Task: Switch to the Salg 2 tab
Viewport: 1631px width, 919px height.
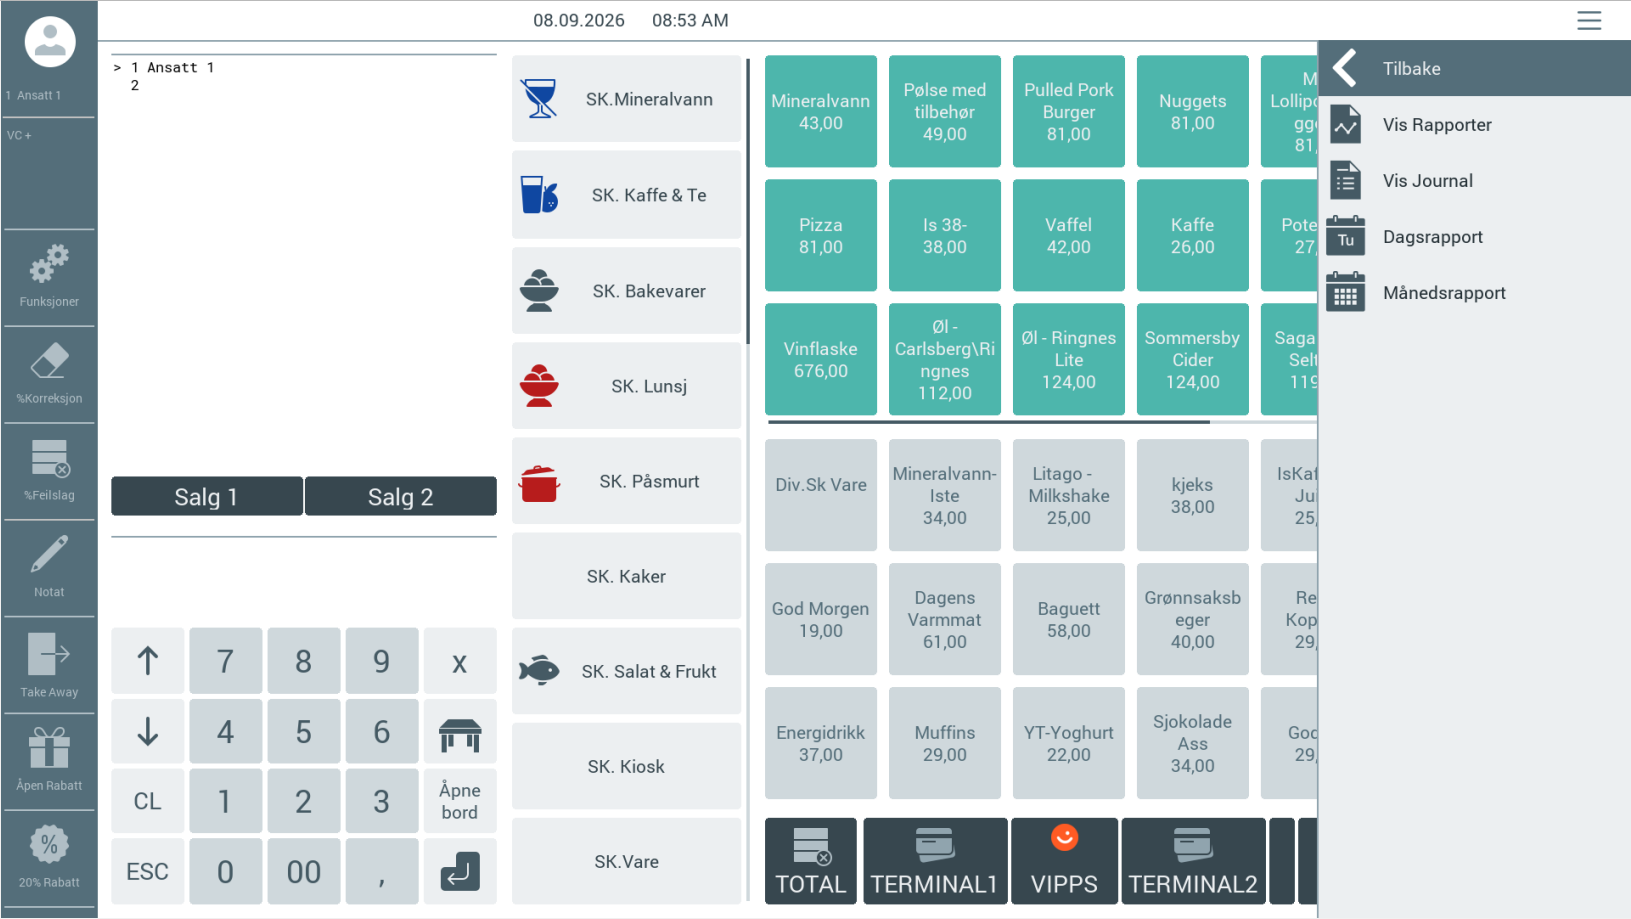Action: click(x=401, y=497)
